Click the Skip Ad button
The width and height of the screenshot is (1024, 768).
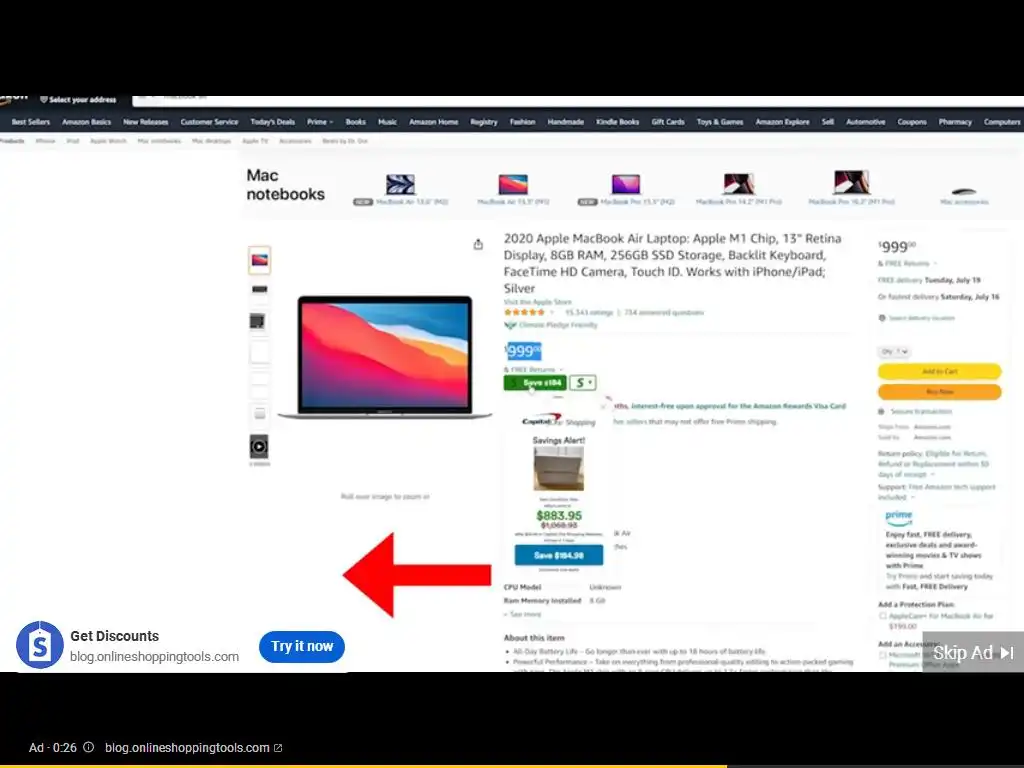click(973, 652)
